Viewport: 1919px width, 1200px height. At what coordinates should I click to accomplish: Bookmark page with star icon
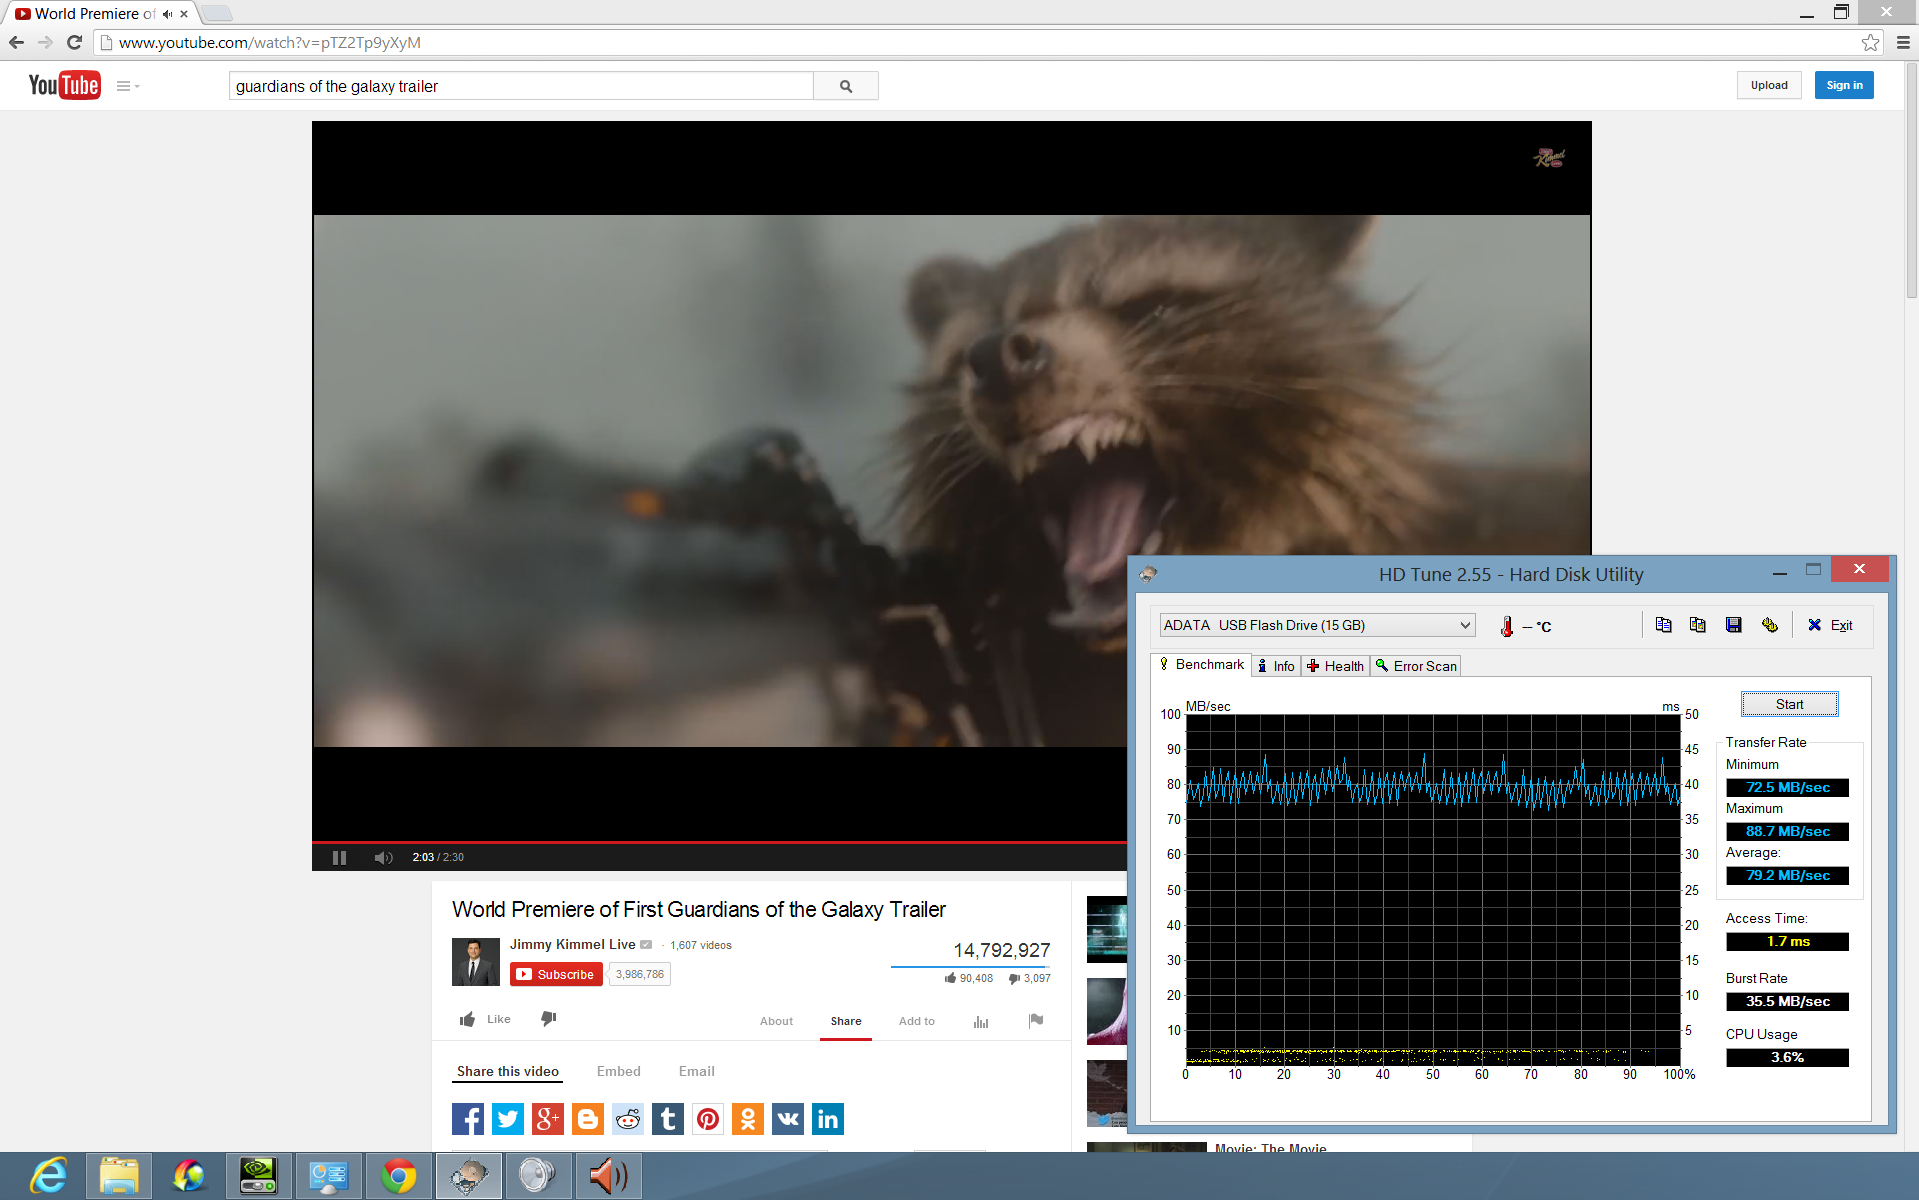[1870, 42]
